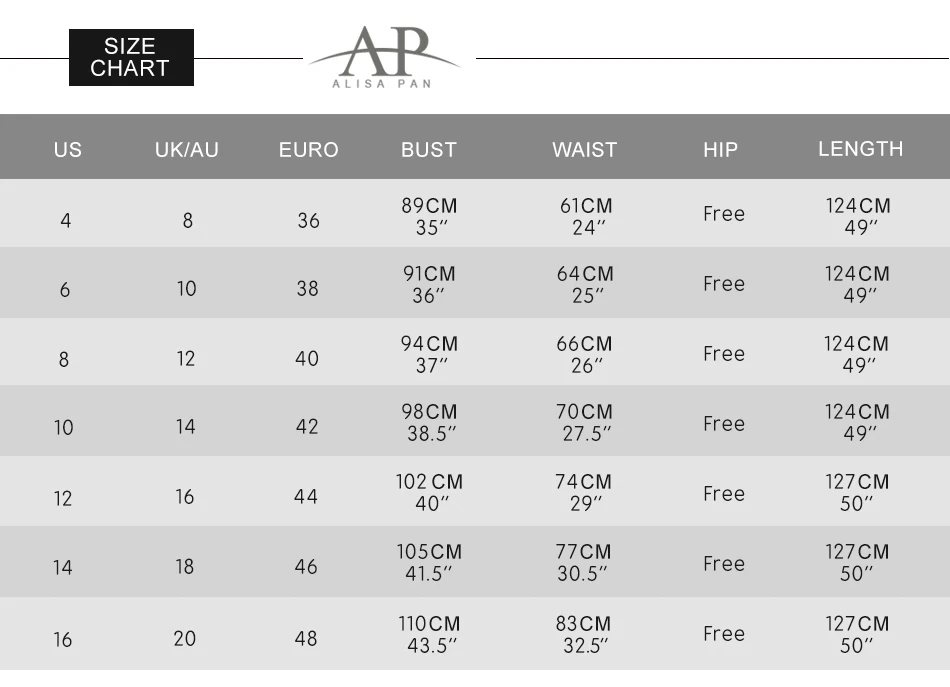The image size is (950, 687).
Task: Click EURO size 40 cell
Action: pyautogui.click(x=307, y=358)
